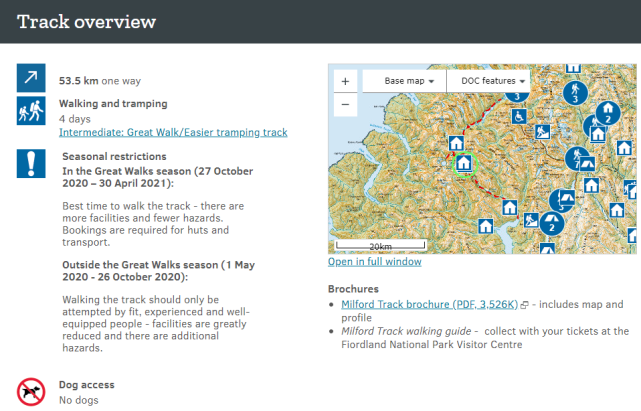This screenshot has height=411, width=641.
Task: Open the map in full window
Action: click(x=375, y=262)
